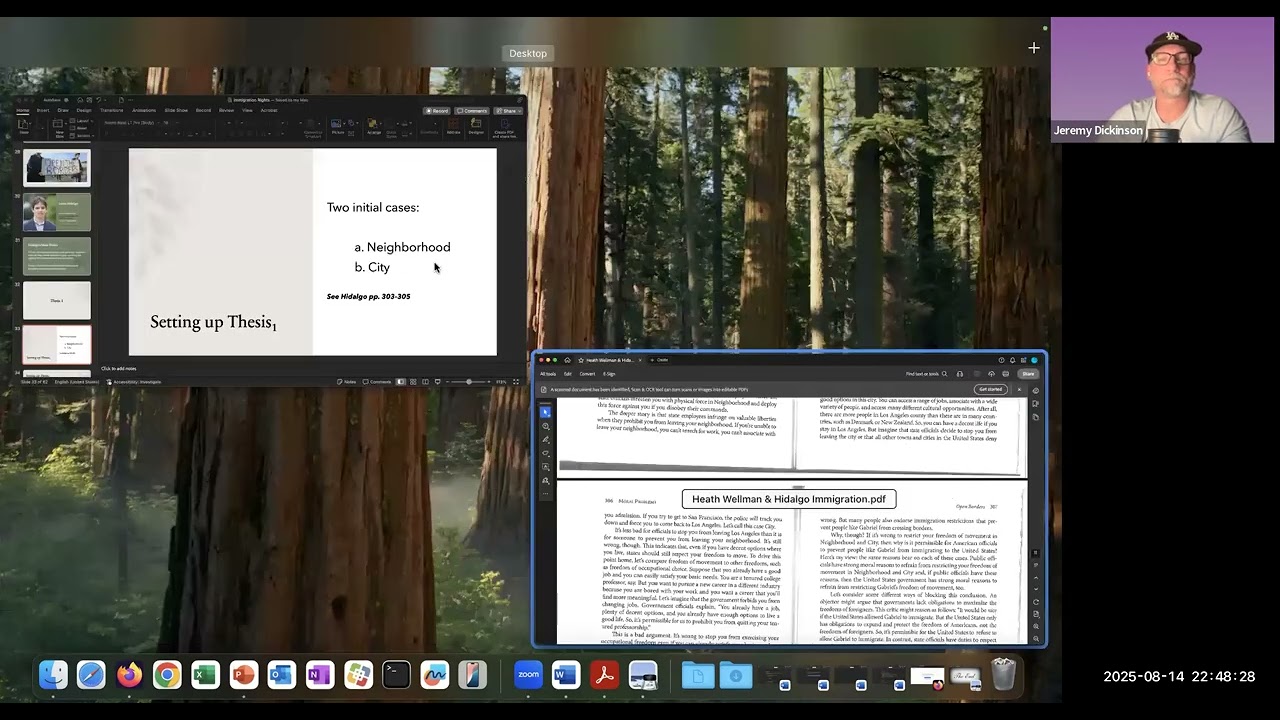The height and width of the screenshot is (720, 1280).
Task: Select protest sign slide thumbnail
Action: point(57,168)
